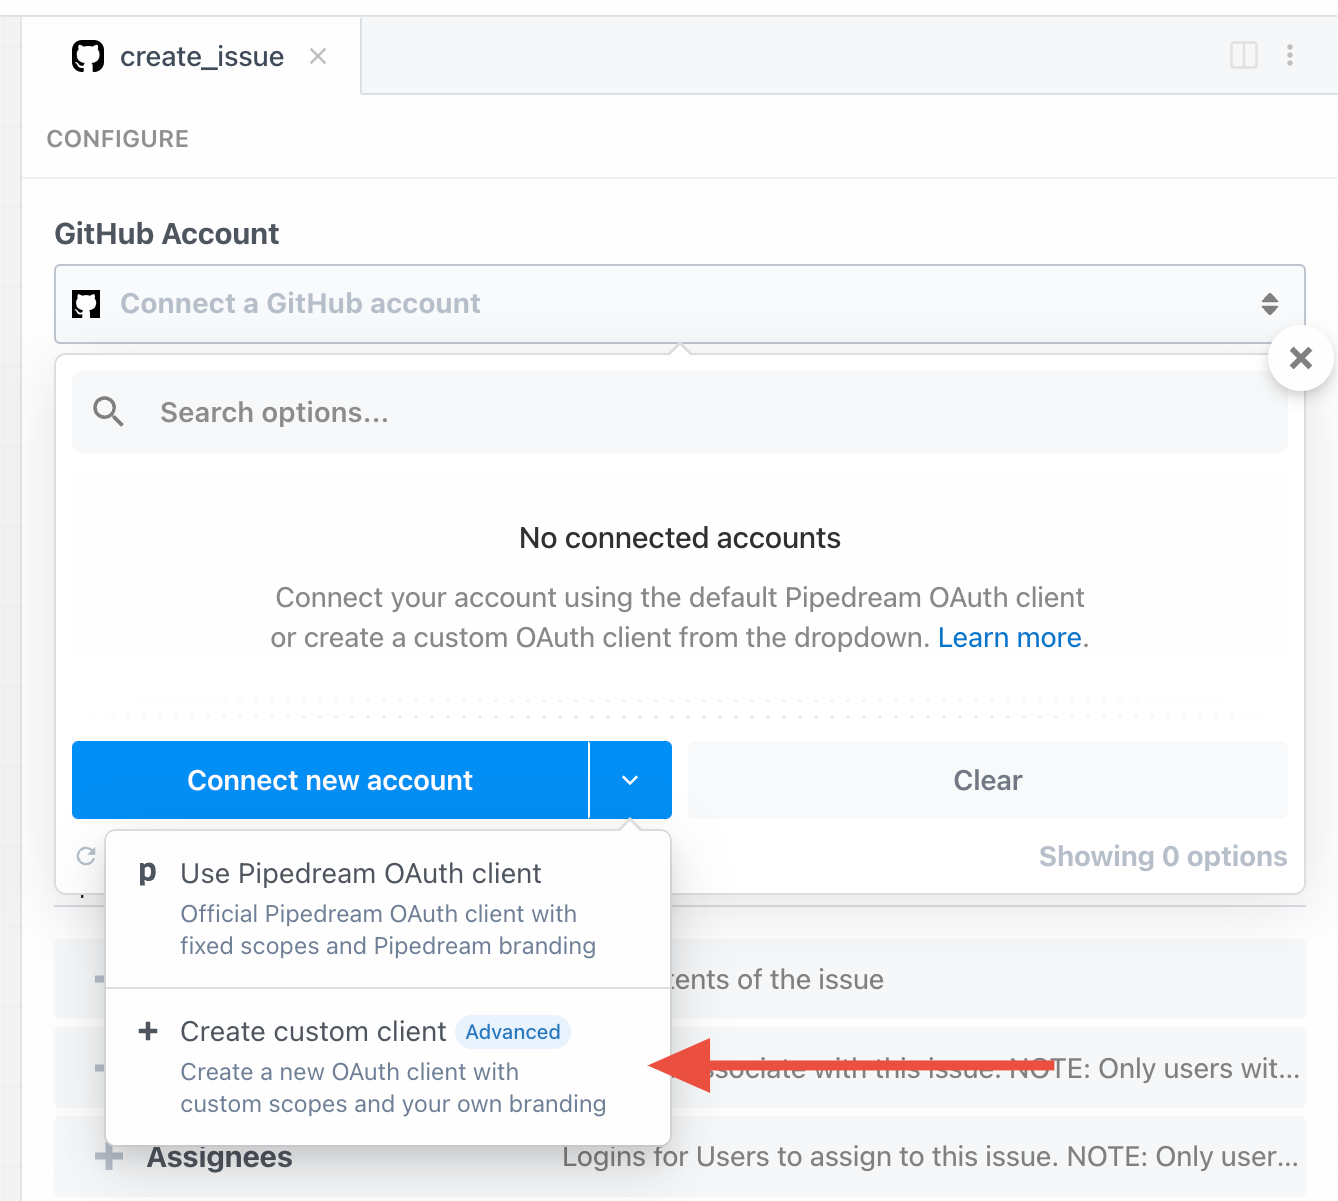Open the vertical three-dot options menu
Screen dimensions: 1338x1201
1290,55
